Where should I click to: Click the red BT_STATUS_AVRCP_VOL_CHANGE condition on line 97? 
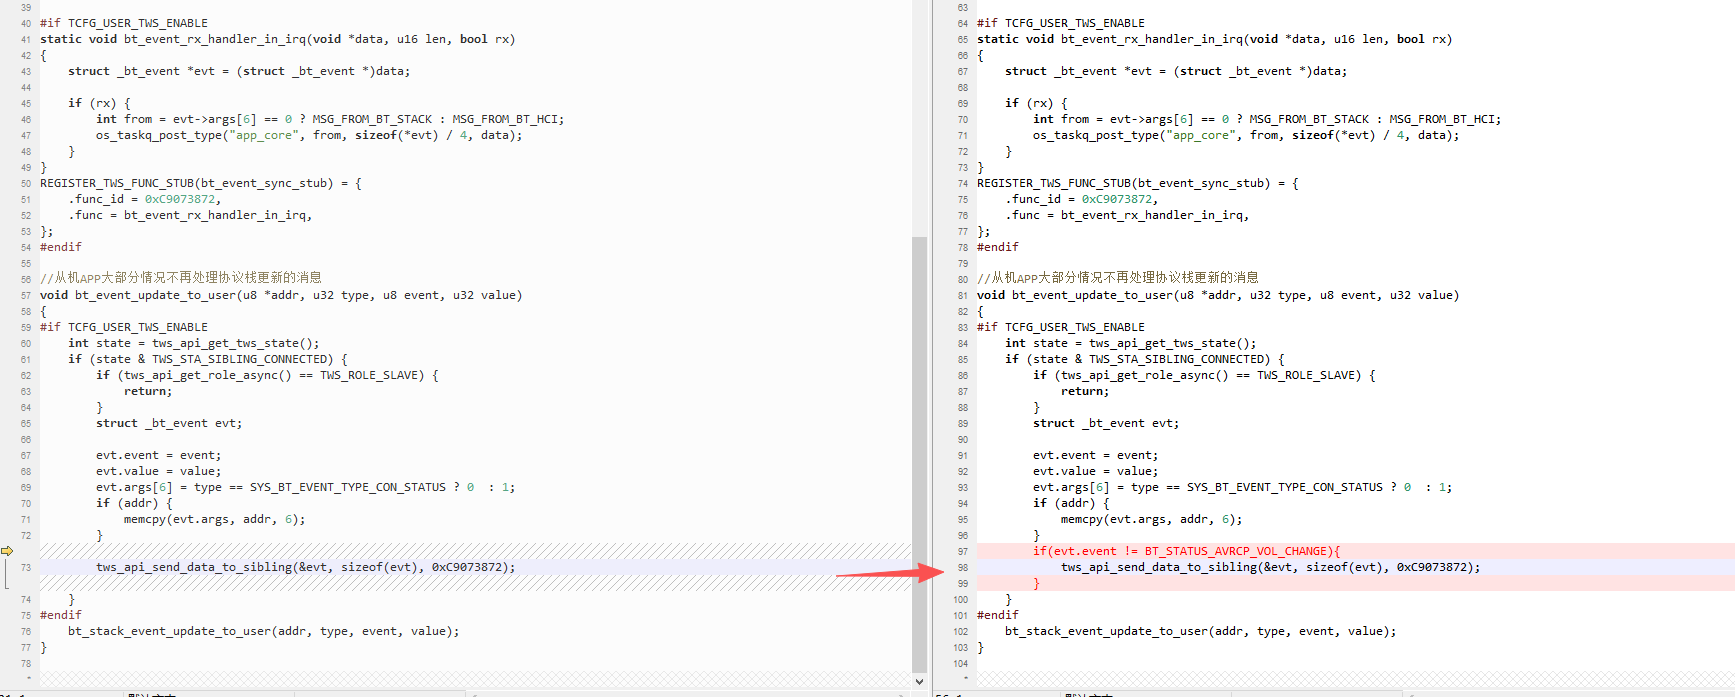[1186, 551]
